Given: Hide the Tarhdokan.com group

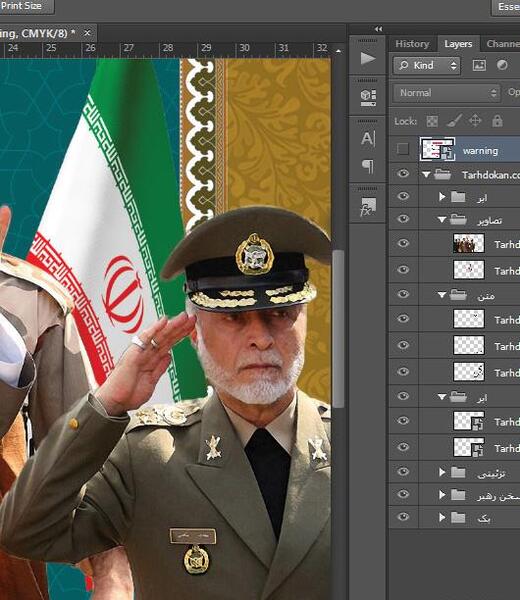Looking at the screenshot, I should [403, 174].
